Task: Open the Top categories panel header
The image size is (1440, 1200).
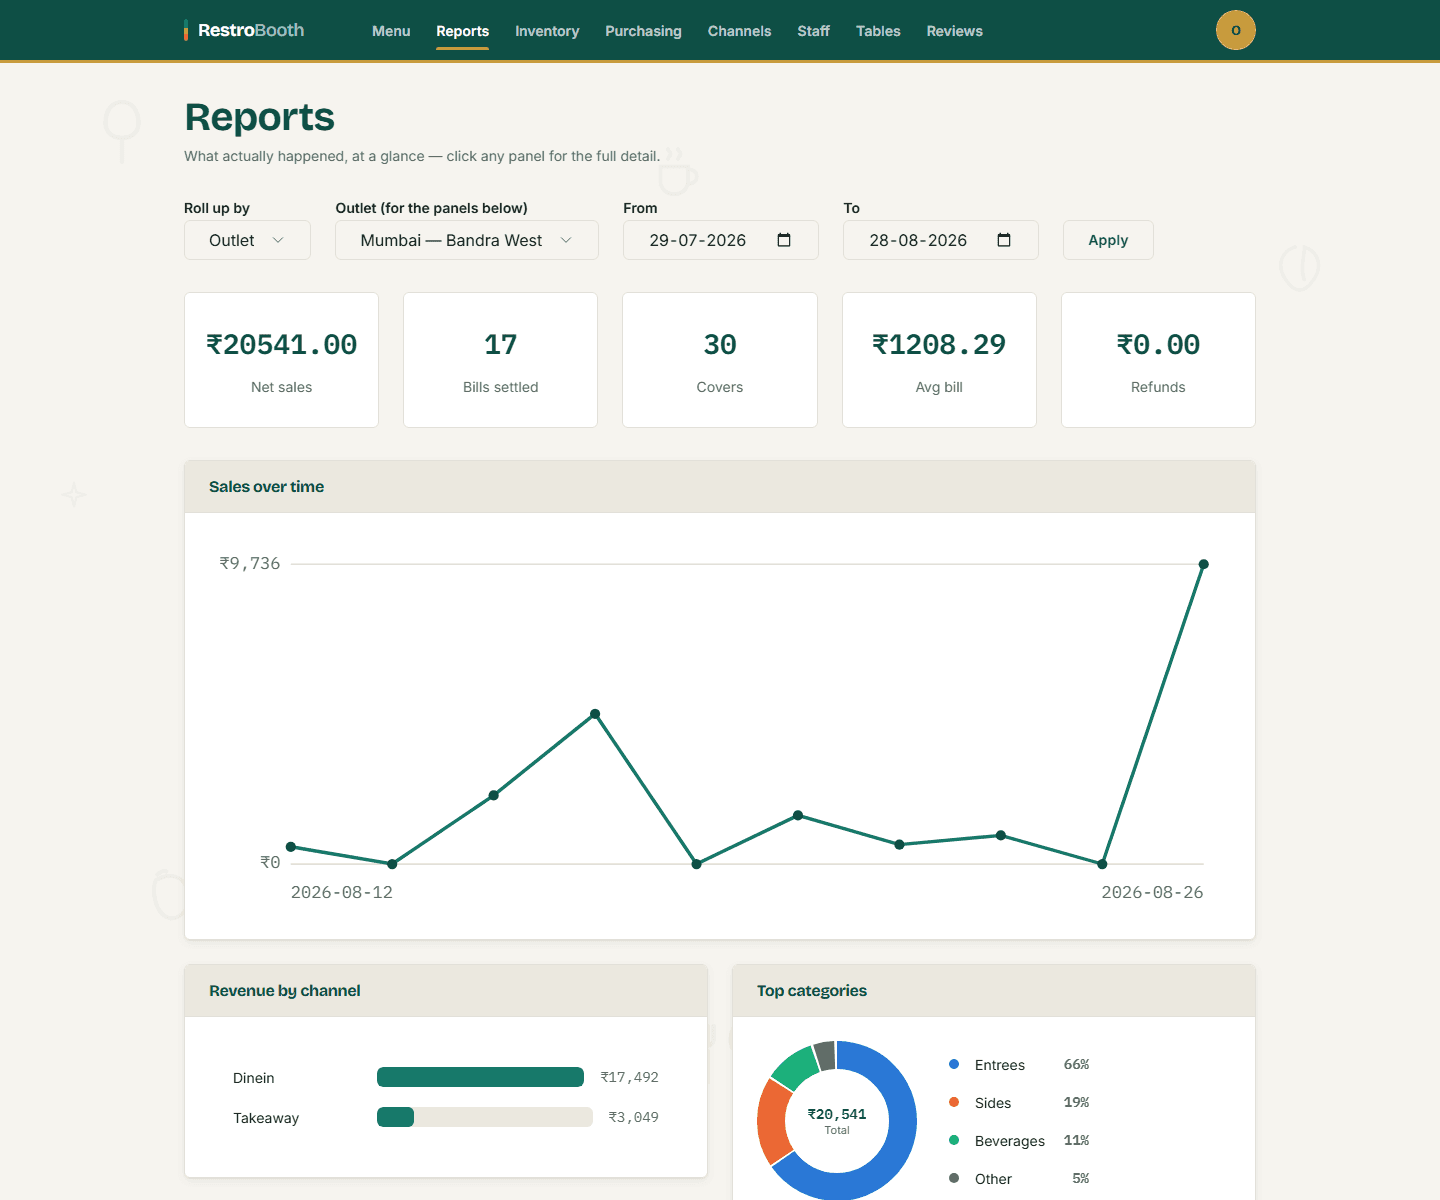Action: click(994, 991)
